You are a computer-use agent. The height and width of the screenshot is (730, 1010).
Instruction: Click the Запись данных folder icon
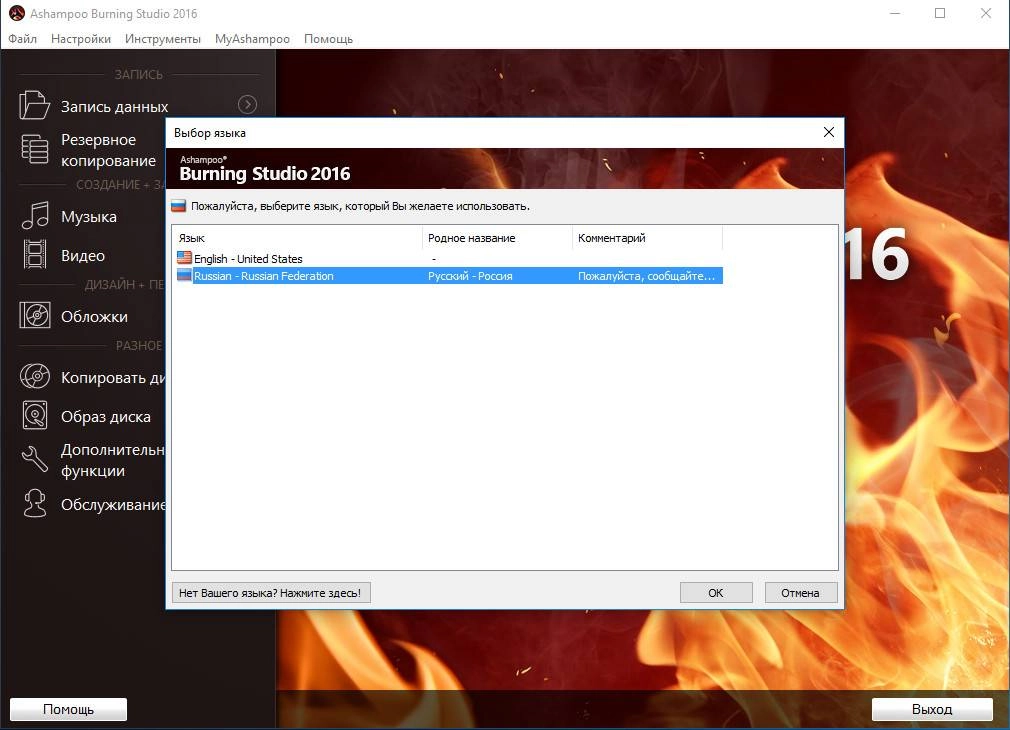coord(34,105)
